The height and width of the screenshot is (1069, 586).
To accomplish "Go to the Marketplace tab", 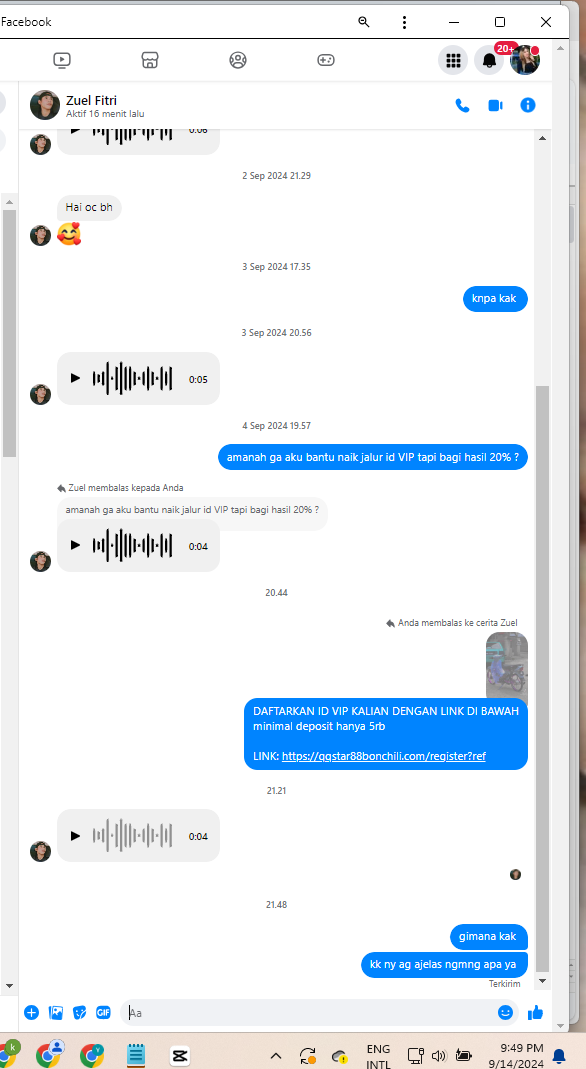I will (x=150, y=60).
